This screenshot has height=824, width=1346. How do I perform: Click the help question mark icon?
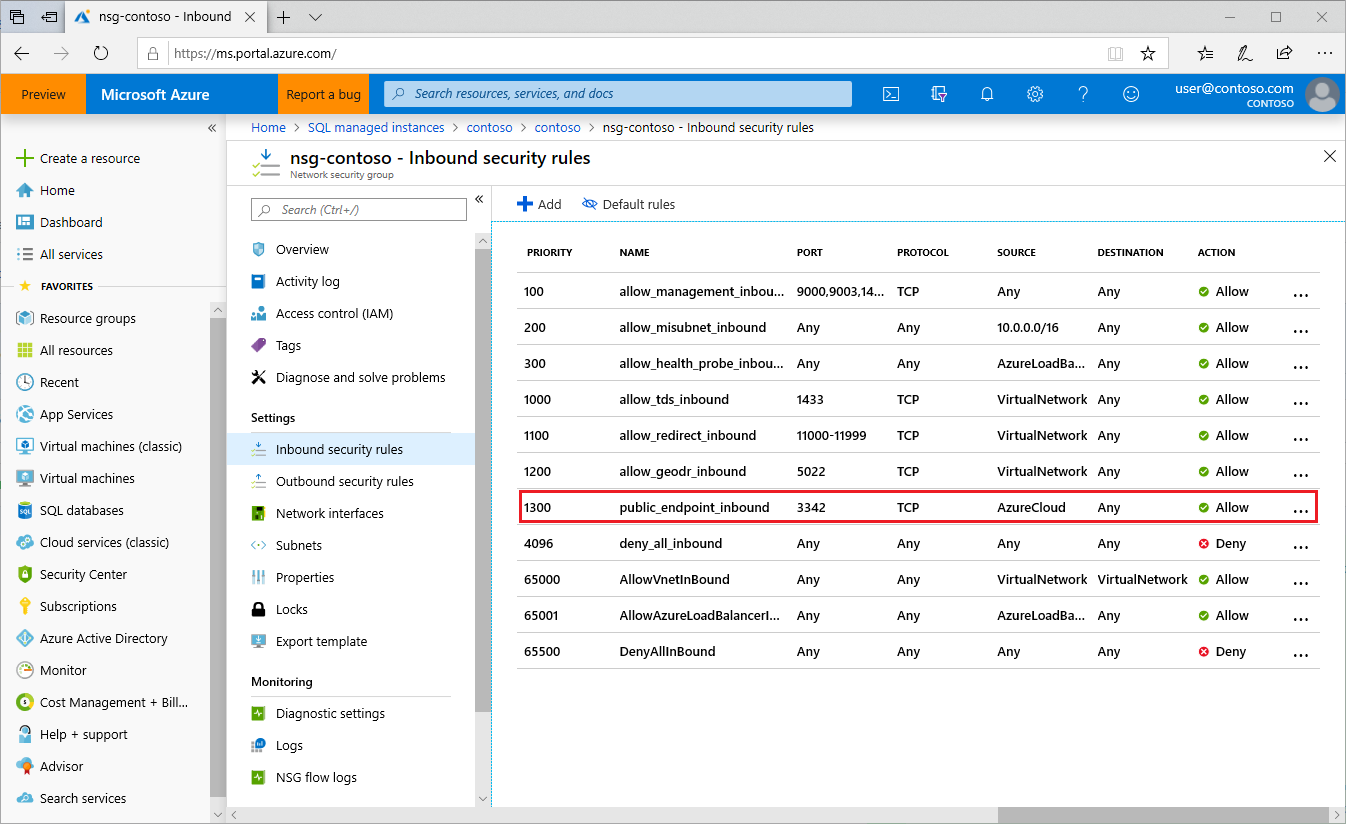[1083, 94]
